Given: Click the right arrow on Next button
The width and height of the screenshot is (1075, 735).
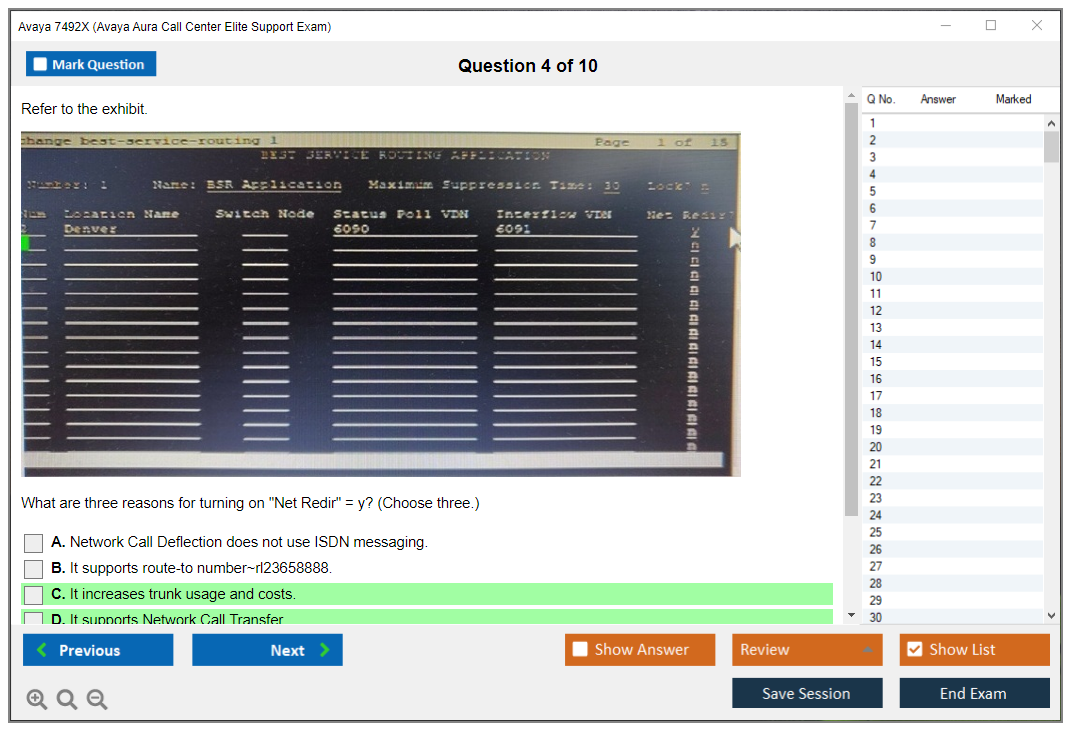Looking at the screenshot, I should (324, 650).
